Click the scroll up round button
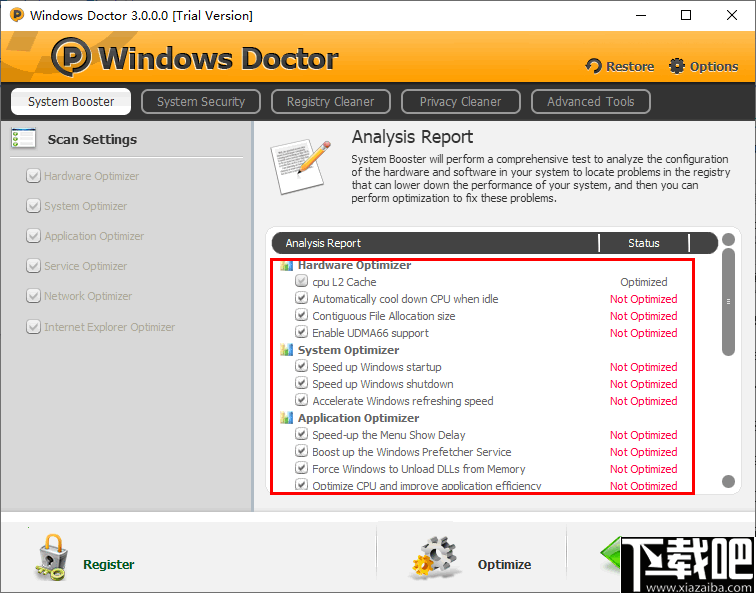The image size is (756, 593). point(729,240)
